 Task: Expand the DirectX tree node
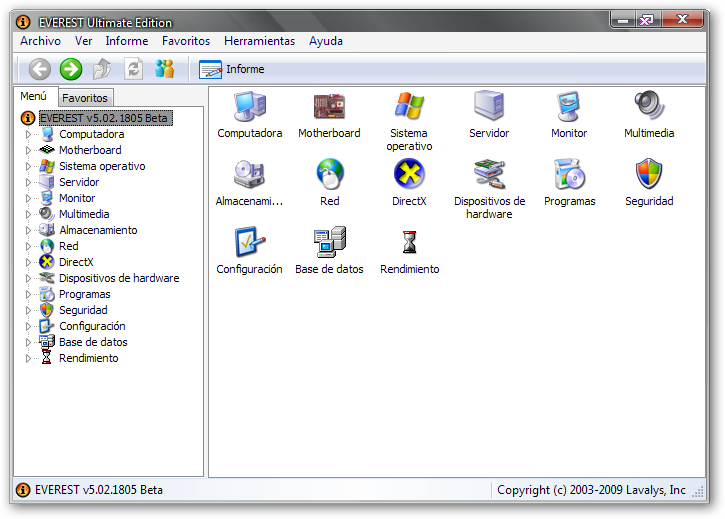pos(28,262)
